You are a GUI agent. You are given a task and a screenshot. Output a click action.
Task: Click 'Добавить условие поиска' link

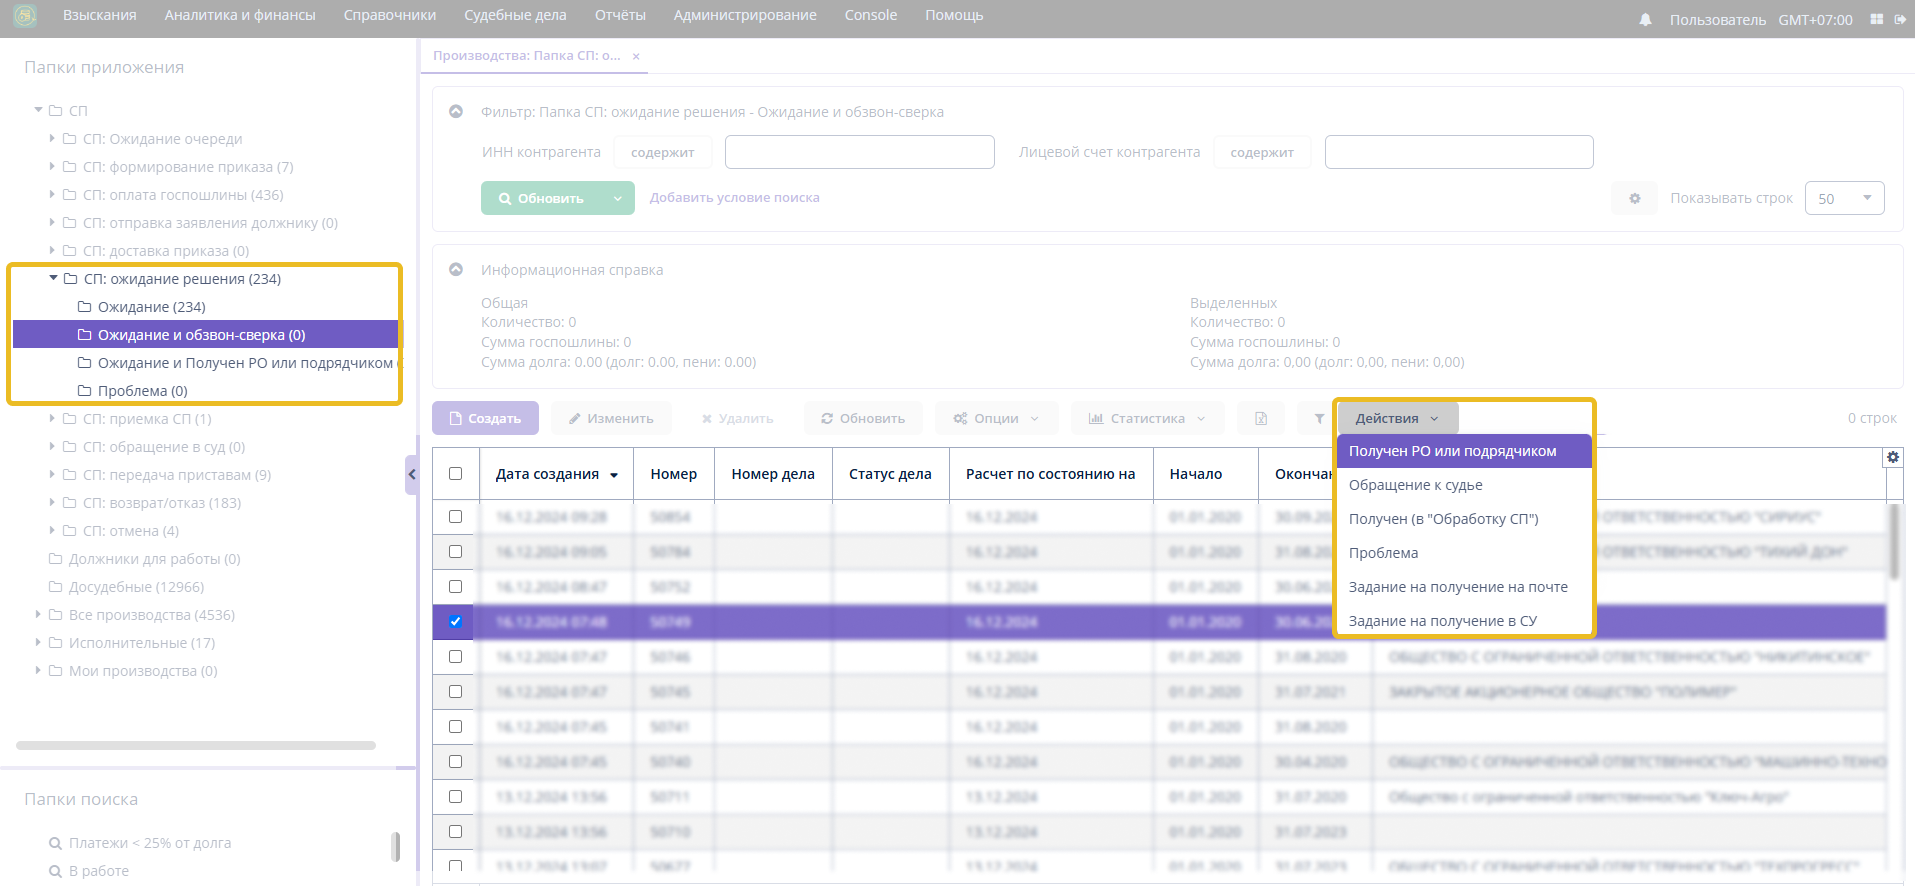tap(734, 198)
